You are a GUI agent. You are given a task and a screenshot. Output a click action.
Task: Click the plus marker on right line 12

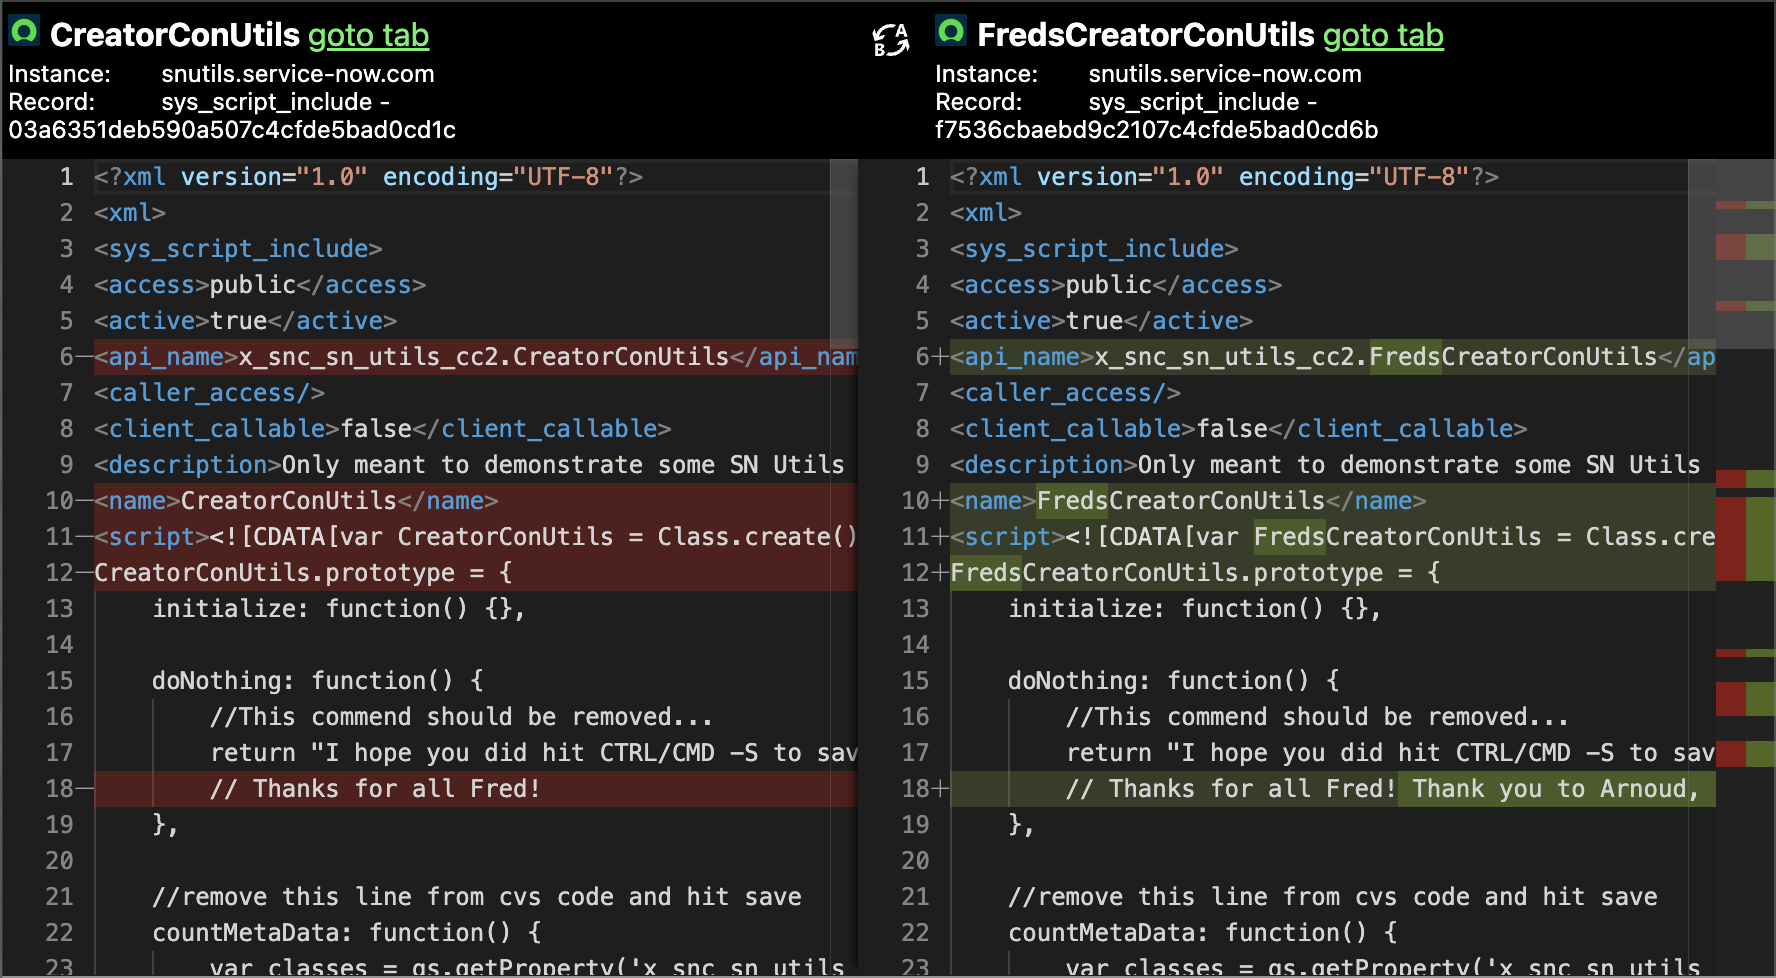point(940,573)
